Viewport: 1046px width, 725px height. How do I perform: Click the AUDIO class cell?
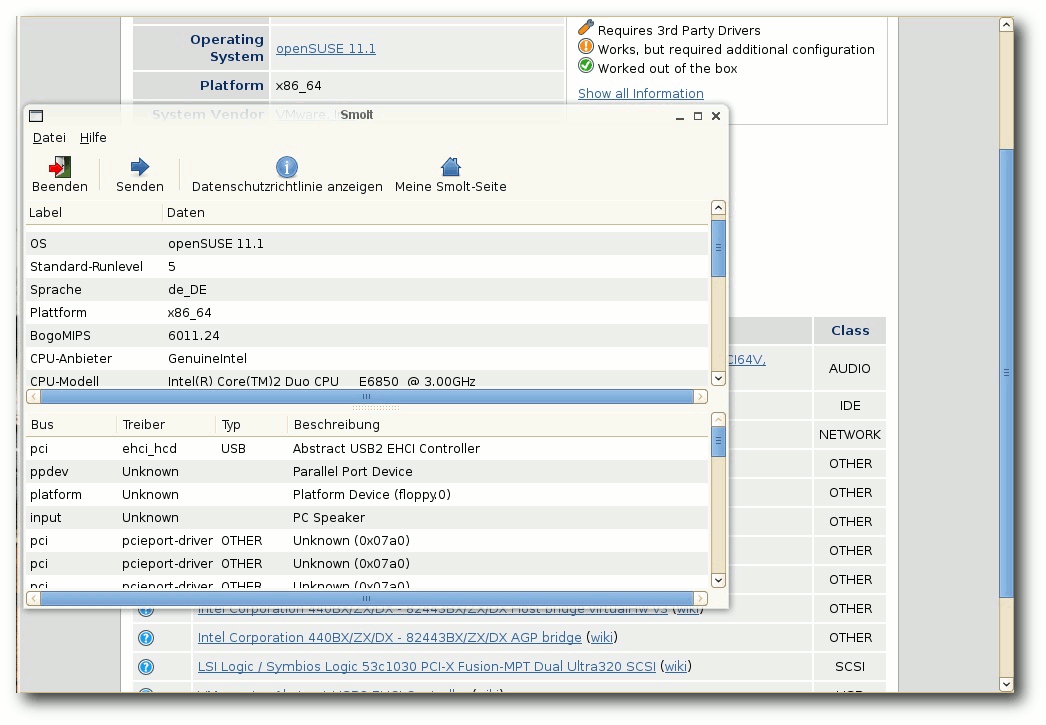(850, 368)
